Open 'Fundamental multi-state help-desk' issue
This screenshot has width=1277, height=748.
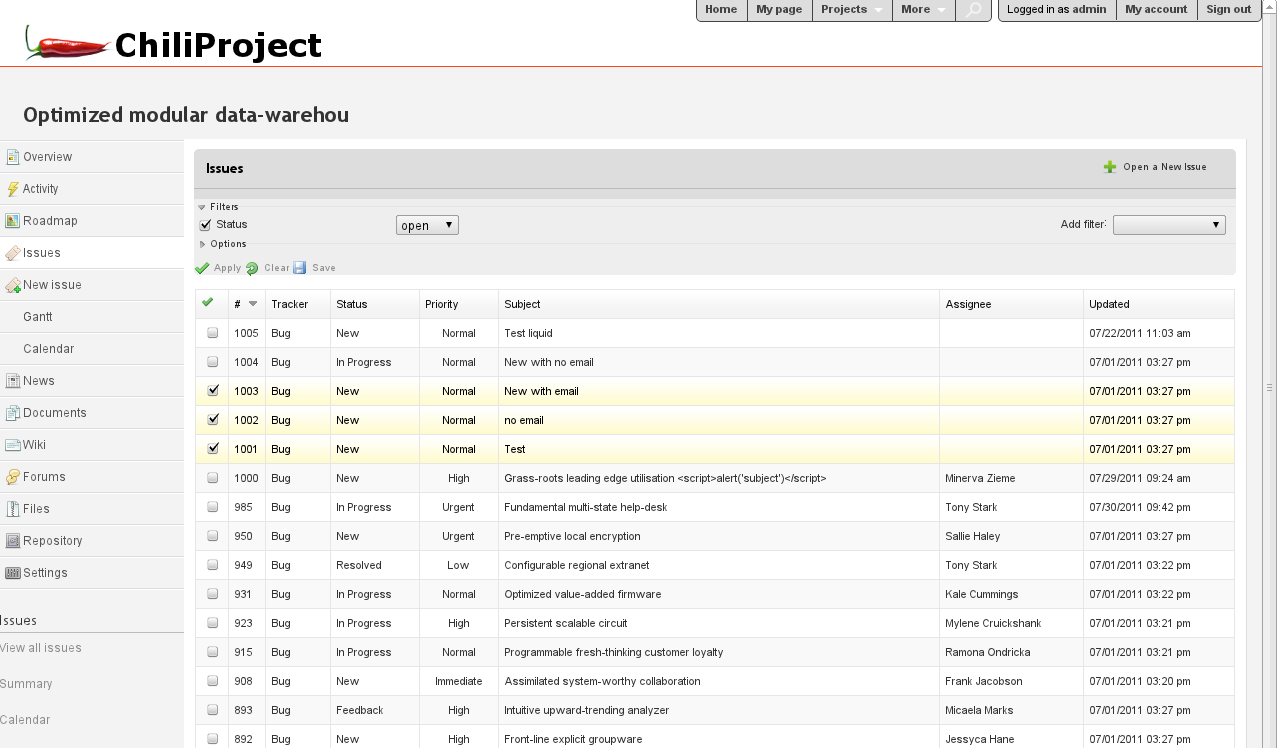click(x=585, y=507)
